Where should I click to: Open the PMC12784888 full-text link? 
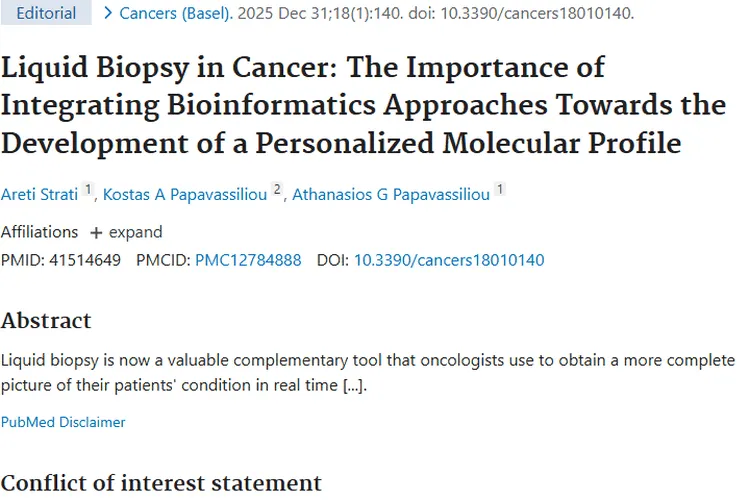click(248, 260)
